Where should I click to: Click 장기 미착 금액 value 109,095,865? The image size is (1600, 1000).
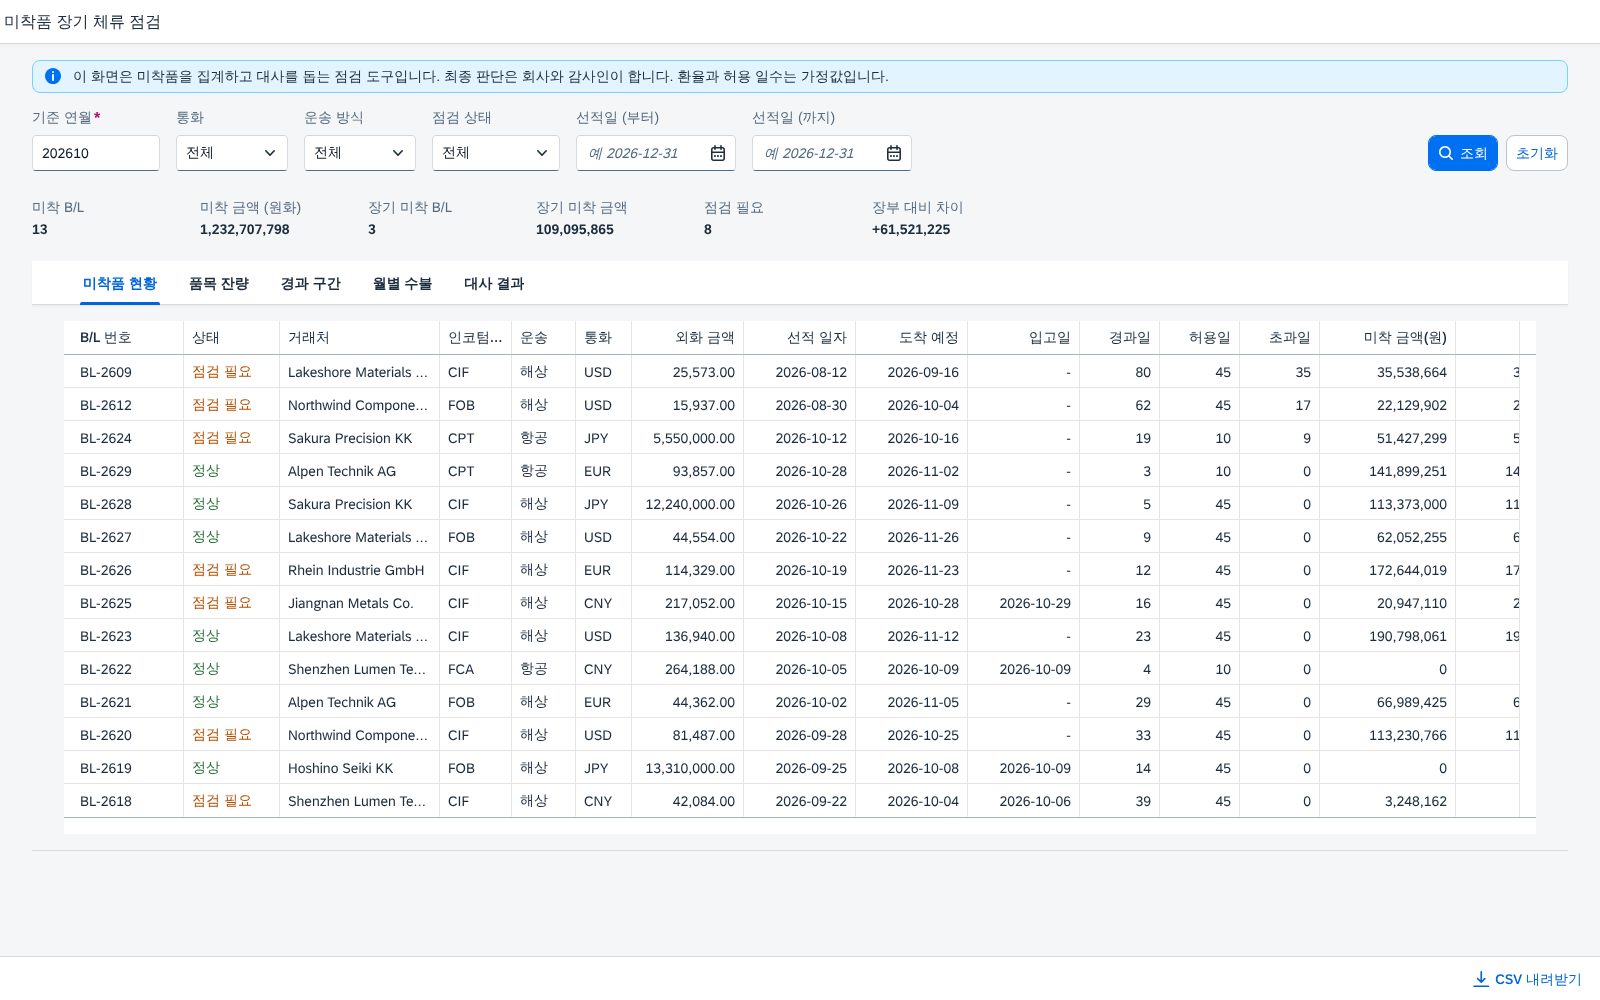coord(575,229)
